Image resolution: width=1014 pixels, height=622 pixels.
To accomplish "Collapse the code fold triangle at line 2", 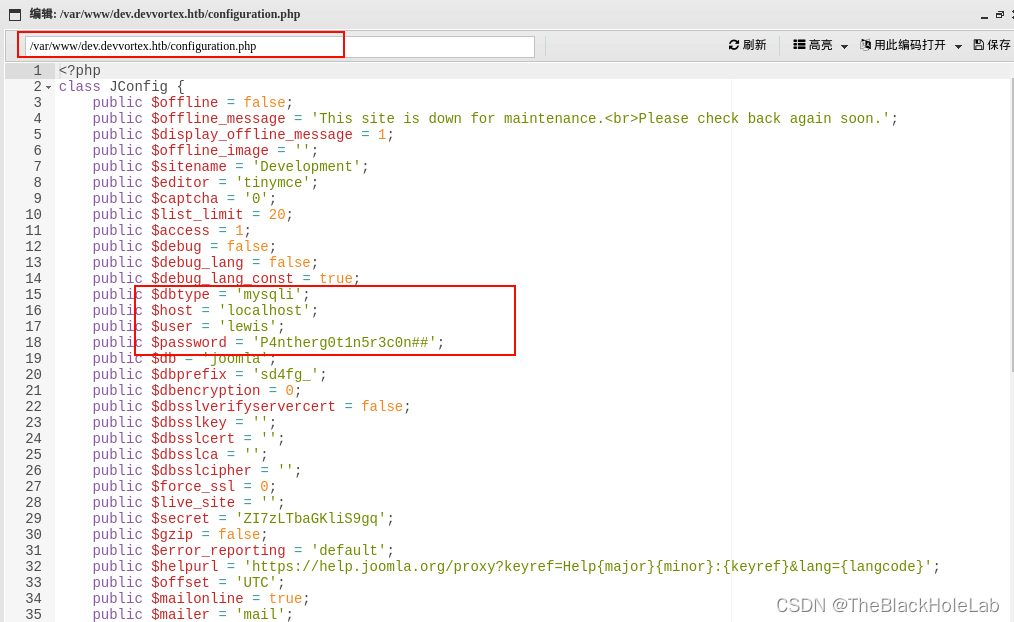I will pyautogui.click(x=47, y=86).
